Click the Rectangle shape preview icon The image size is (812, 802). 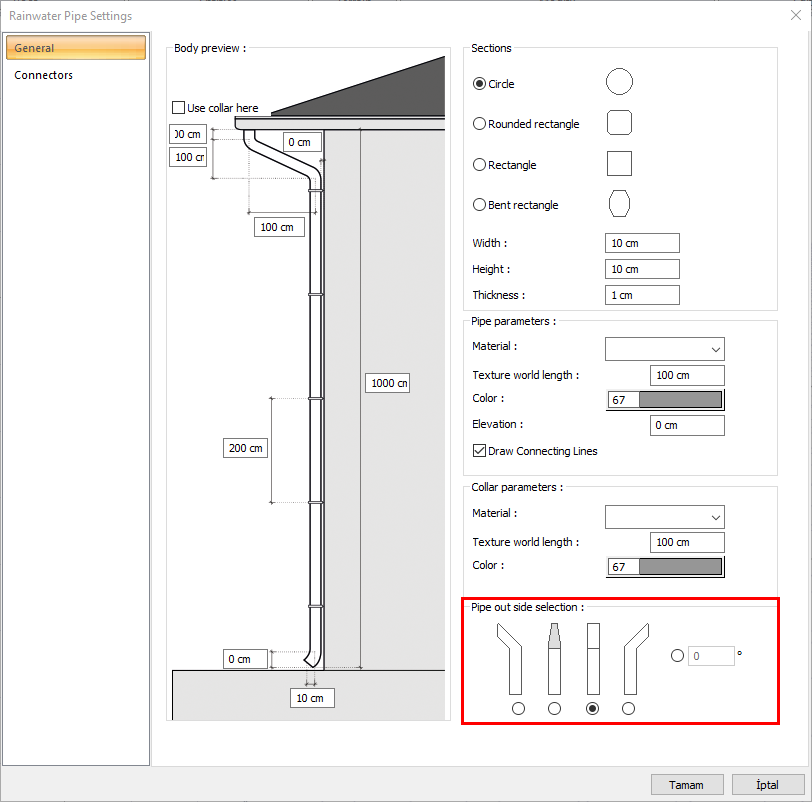tap(618, 163)
